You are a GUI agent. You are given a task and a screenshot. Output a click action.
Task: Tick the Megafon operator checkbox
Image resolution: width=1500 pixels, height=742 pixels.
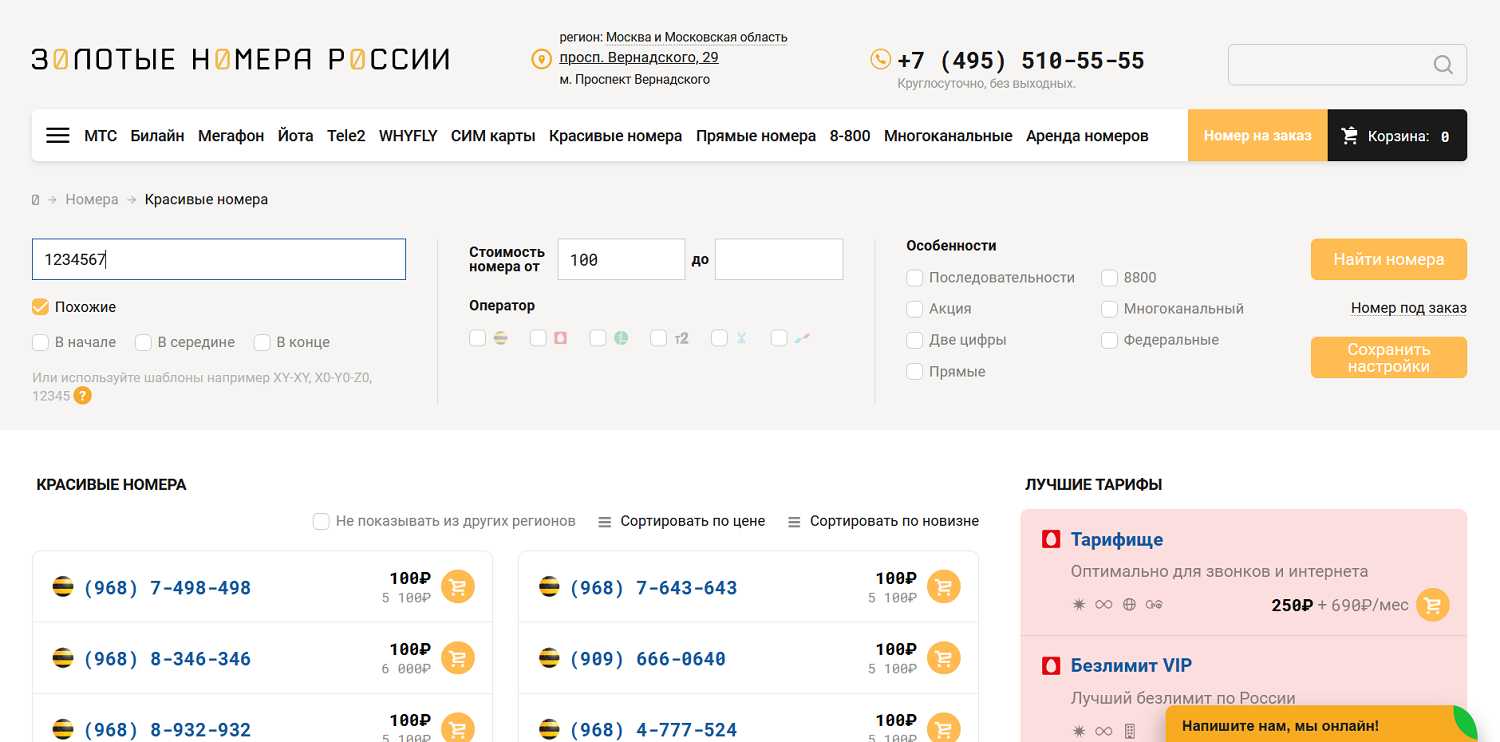click(x=598, y=338)
